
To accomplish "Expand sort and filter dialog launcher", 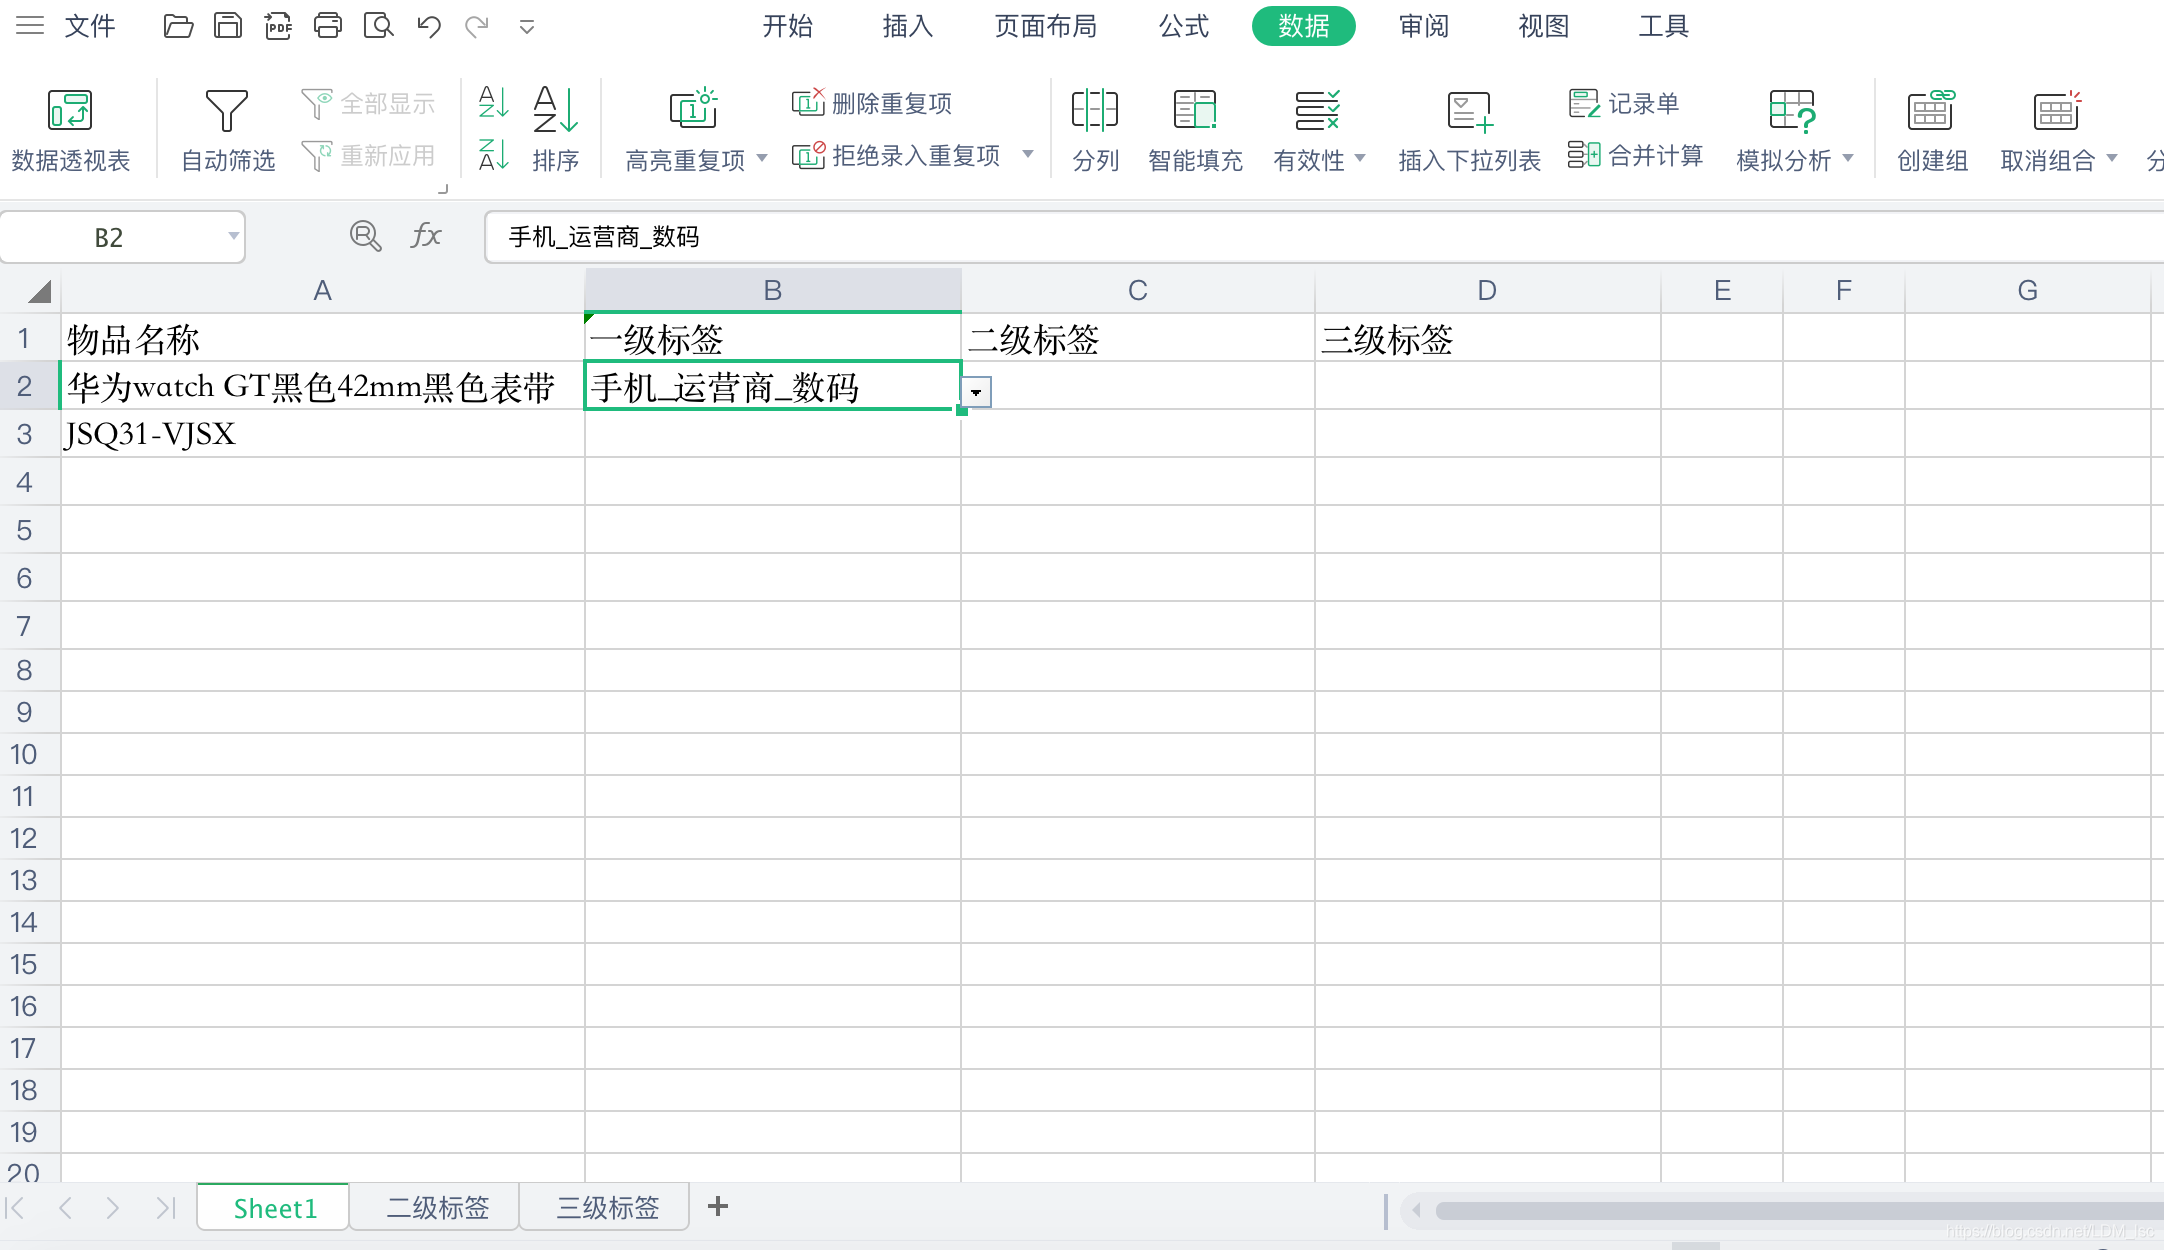I will pos(443,188).
